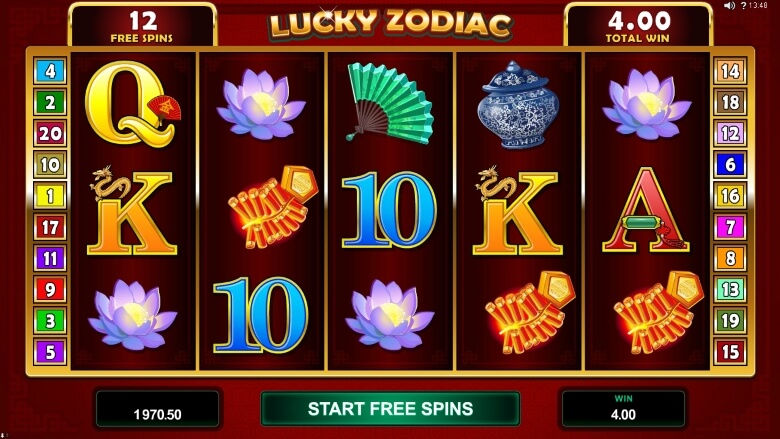Mute sound with the speaker icon
Viewport: 780px width, 439px height.
pyautogui.click(x=729, y=5)
